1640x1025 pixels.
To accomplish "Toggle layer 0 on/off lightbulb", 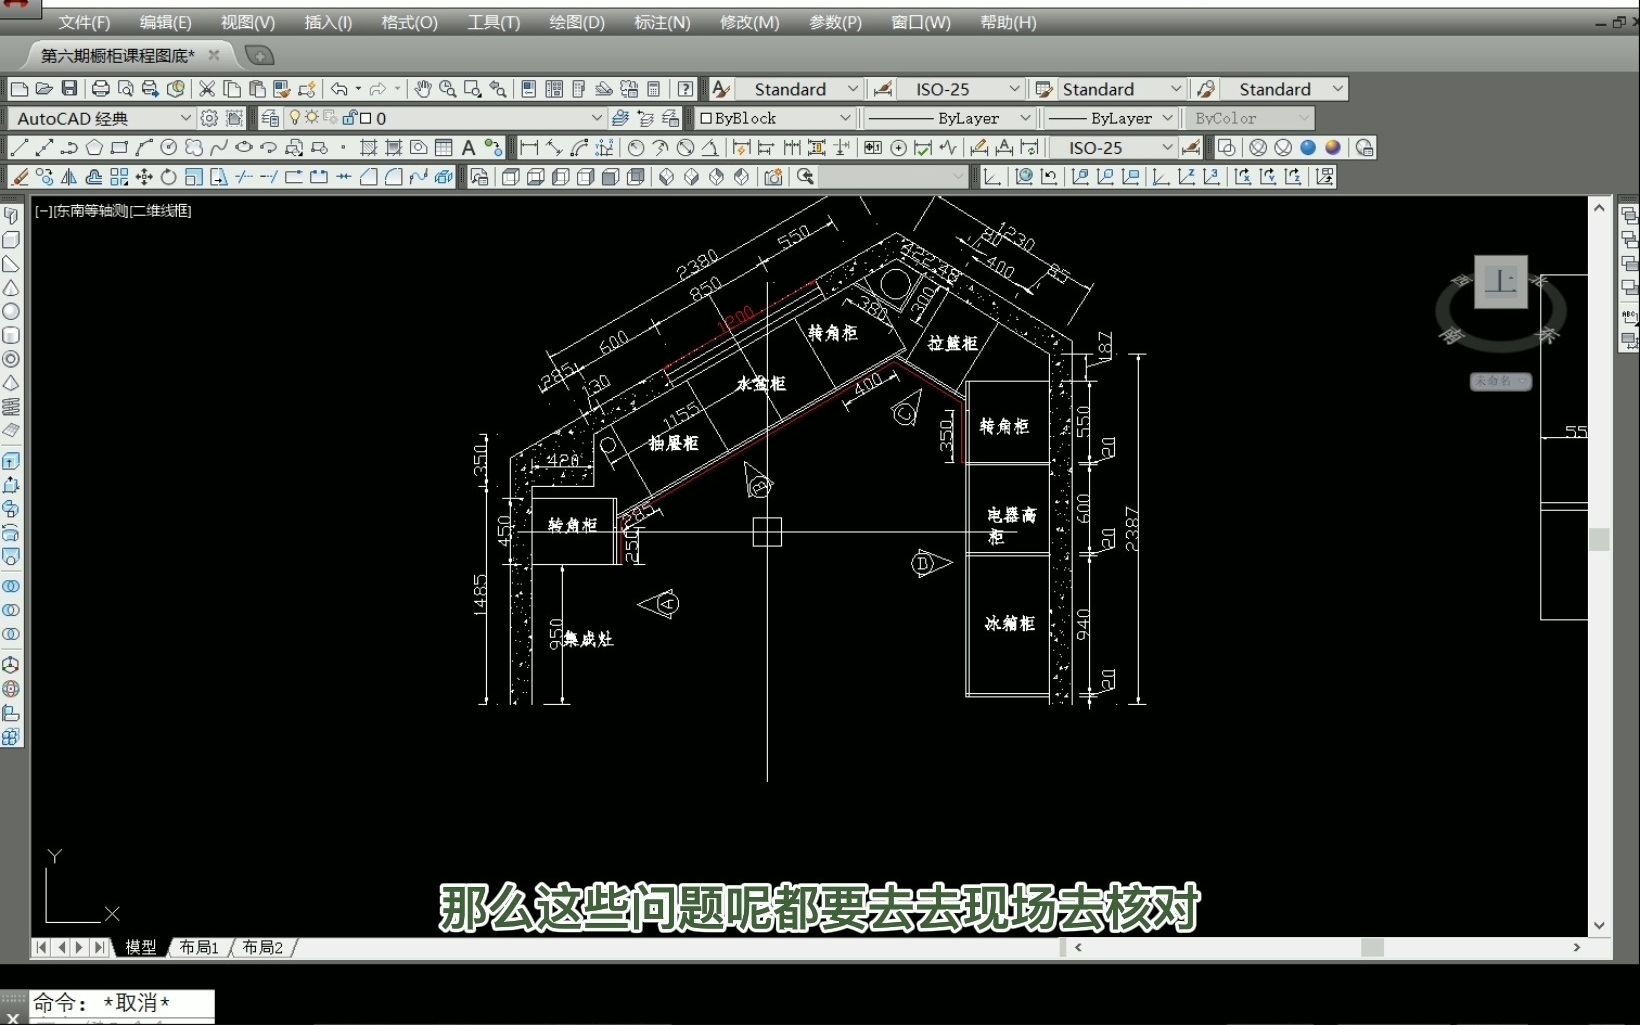I will 295,118.
